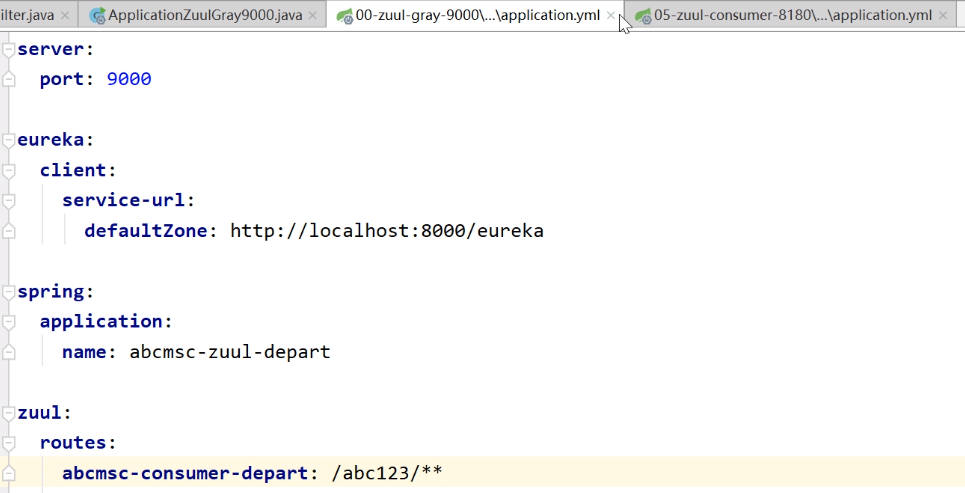The height and width of the screenshot is (493, 965).
Task: Place cursor on port value 9000
Action: click(129, 79)
